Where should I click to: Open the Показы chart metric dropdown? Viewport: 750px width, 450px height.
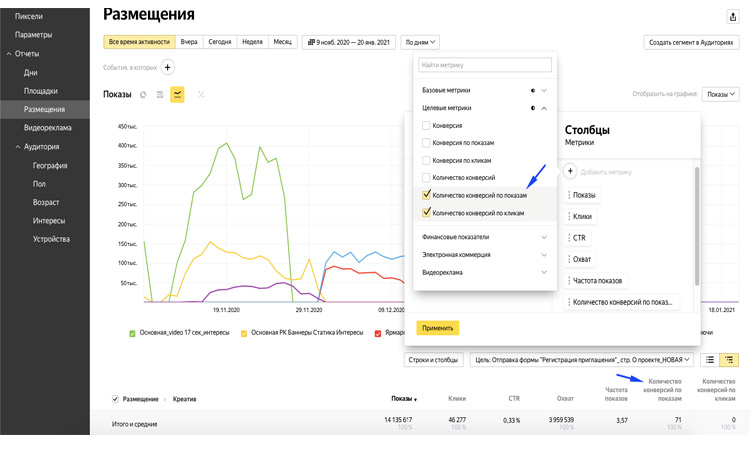[720, 94]
